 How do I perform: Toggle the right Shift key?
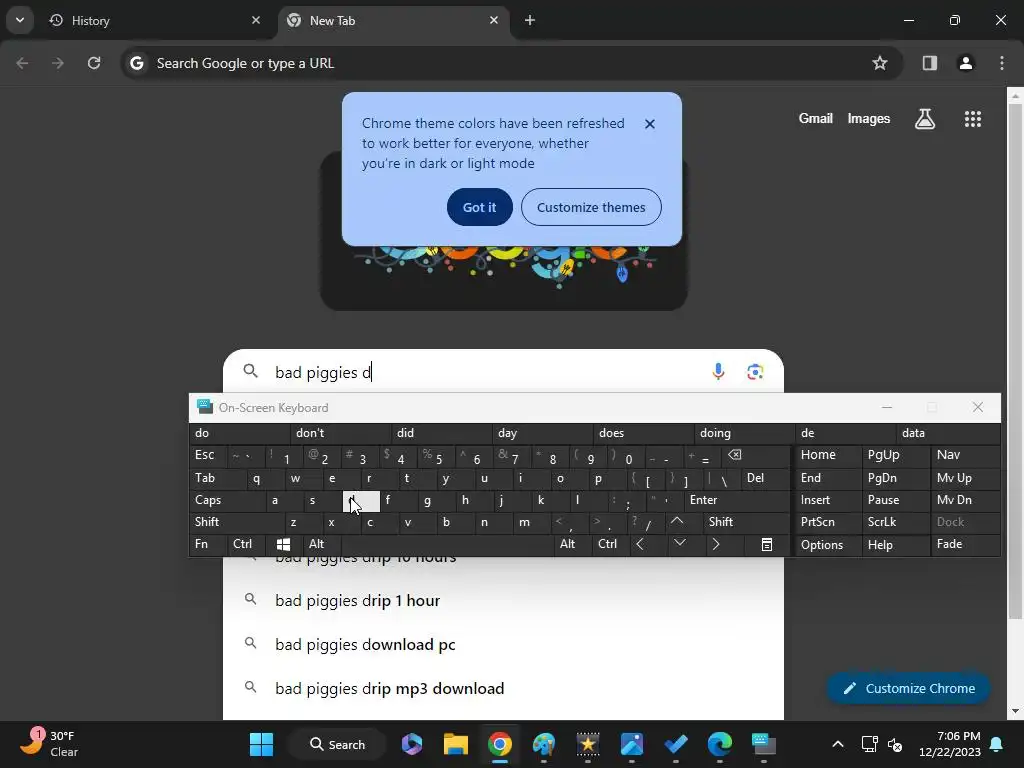(x=747, y=522)
